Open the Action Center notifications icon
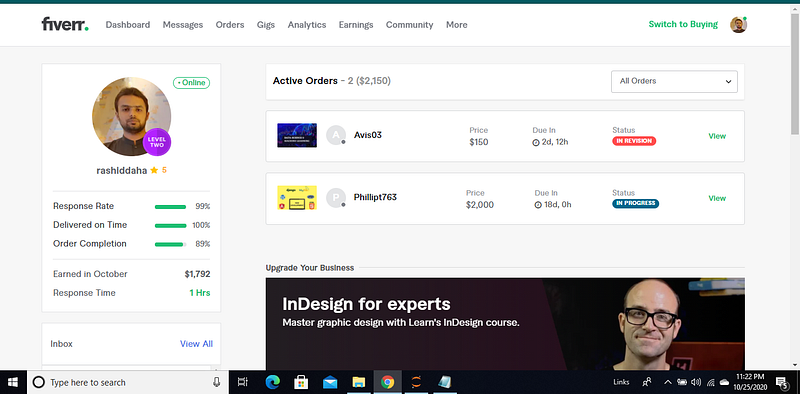Viewport: 800px width, 394px height. click(x=782, y=382)
